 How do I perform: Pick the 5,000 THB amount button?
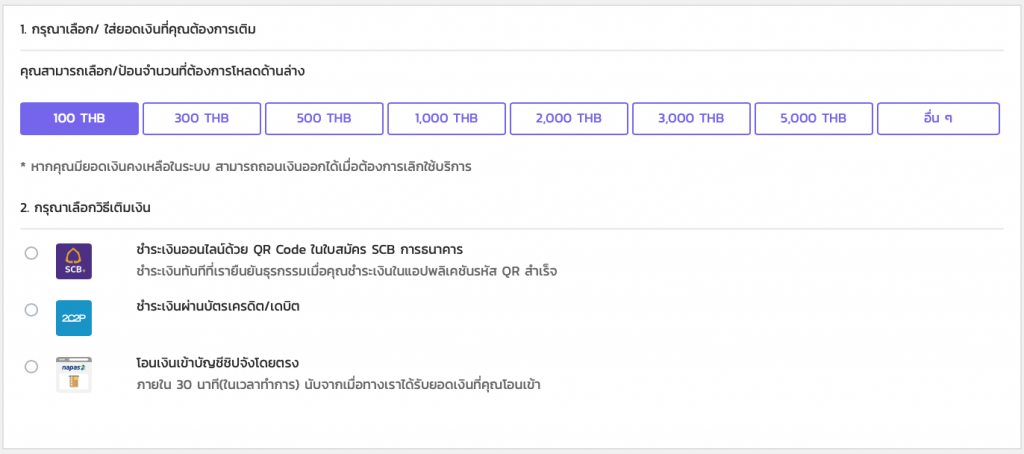click(x=813, y=118)
